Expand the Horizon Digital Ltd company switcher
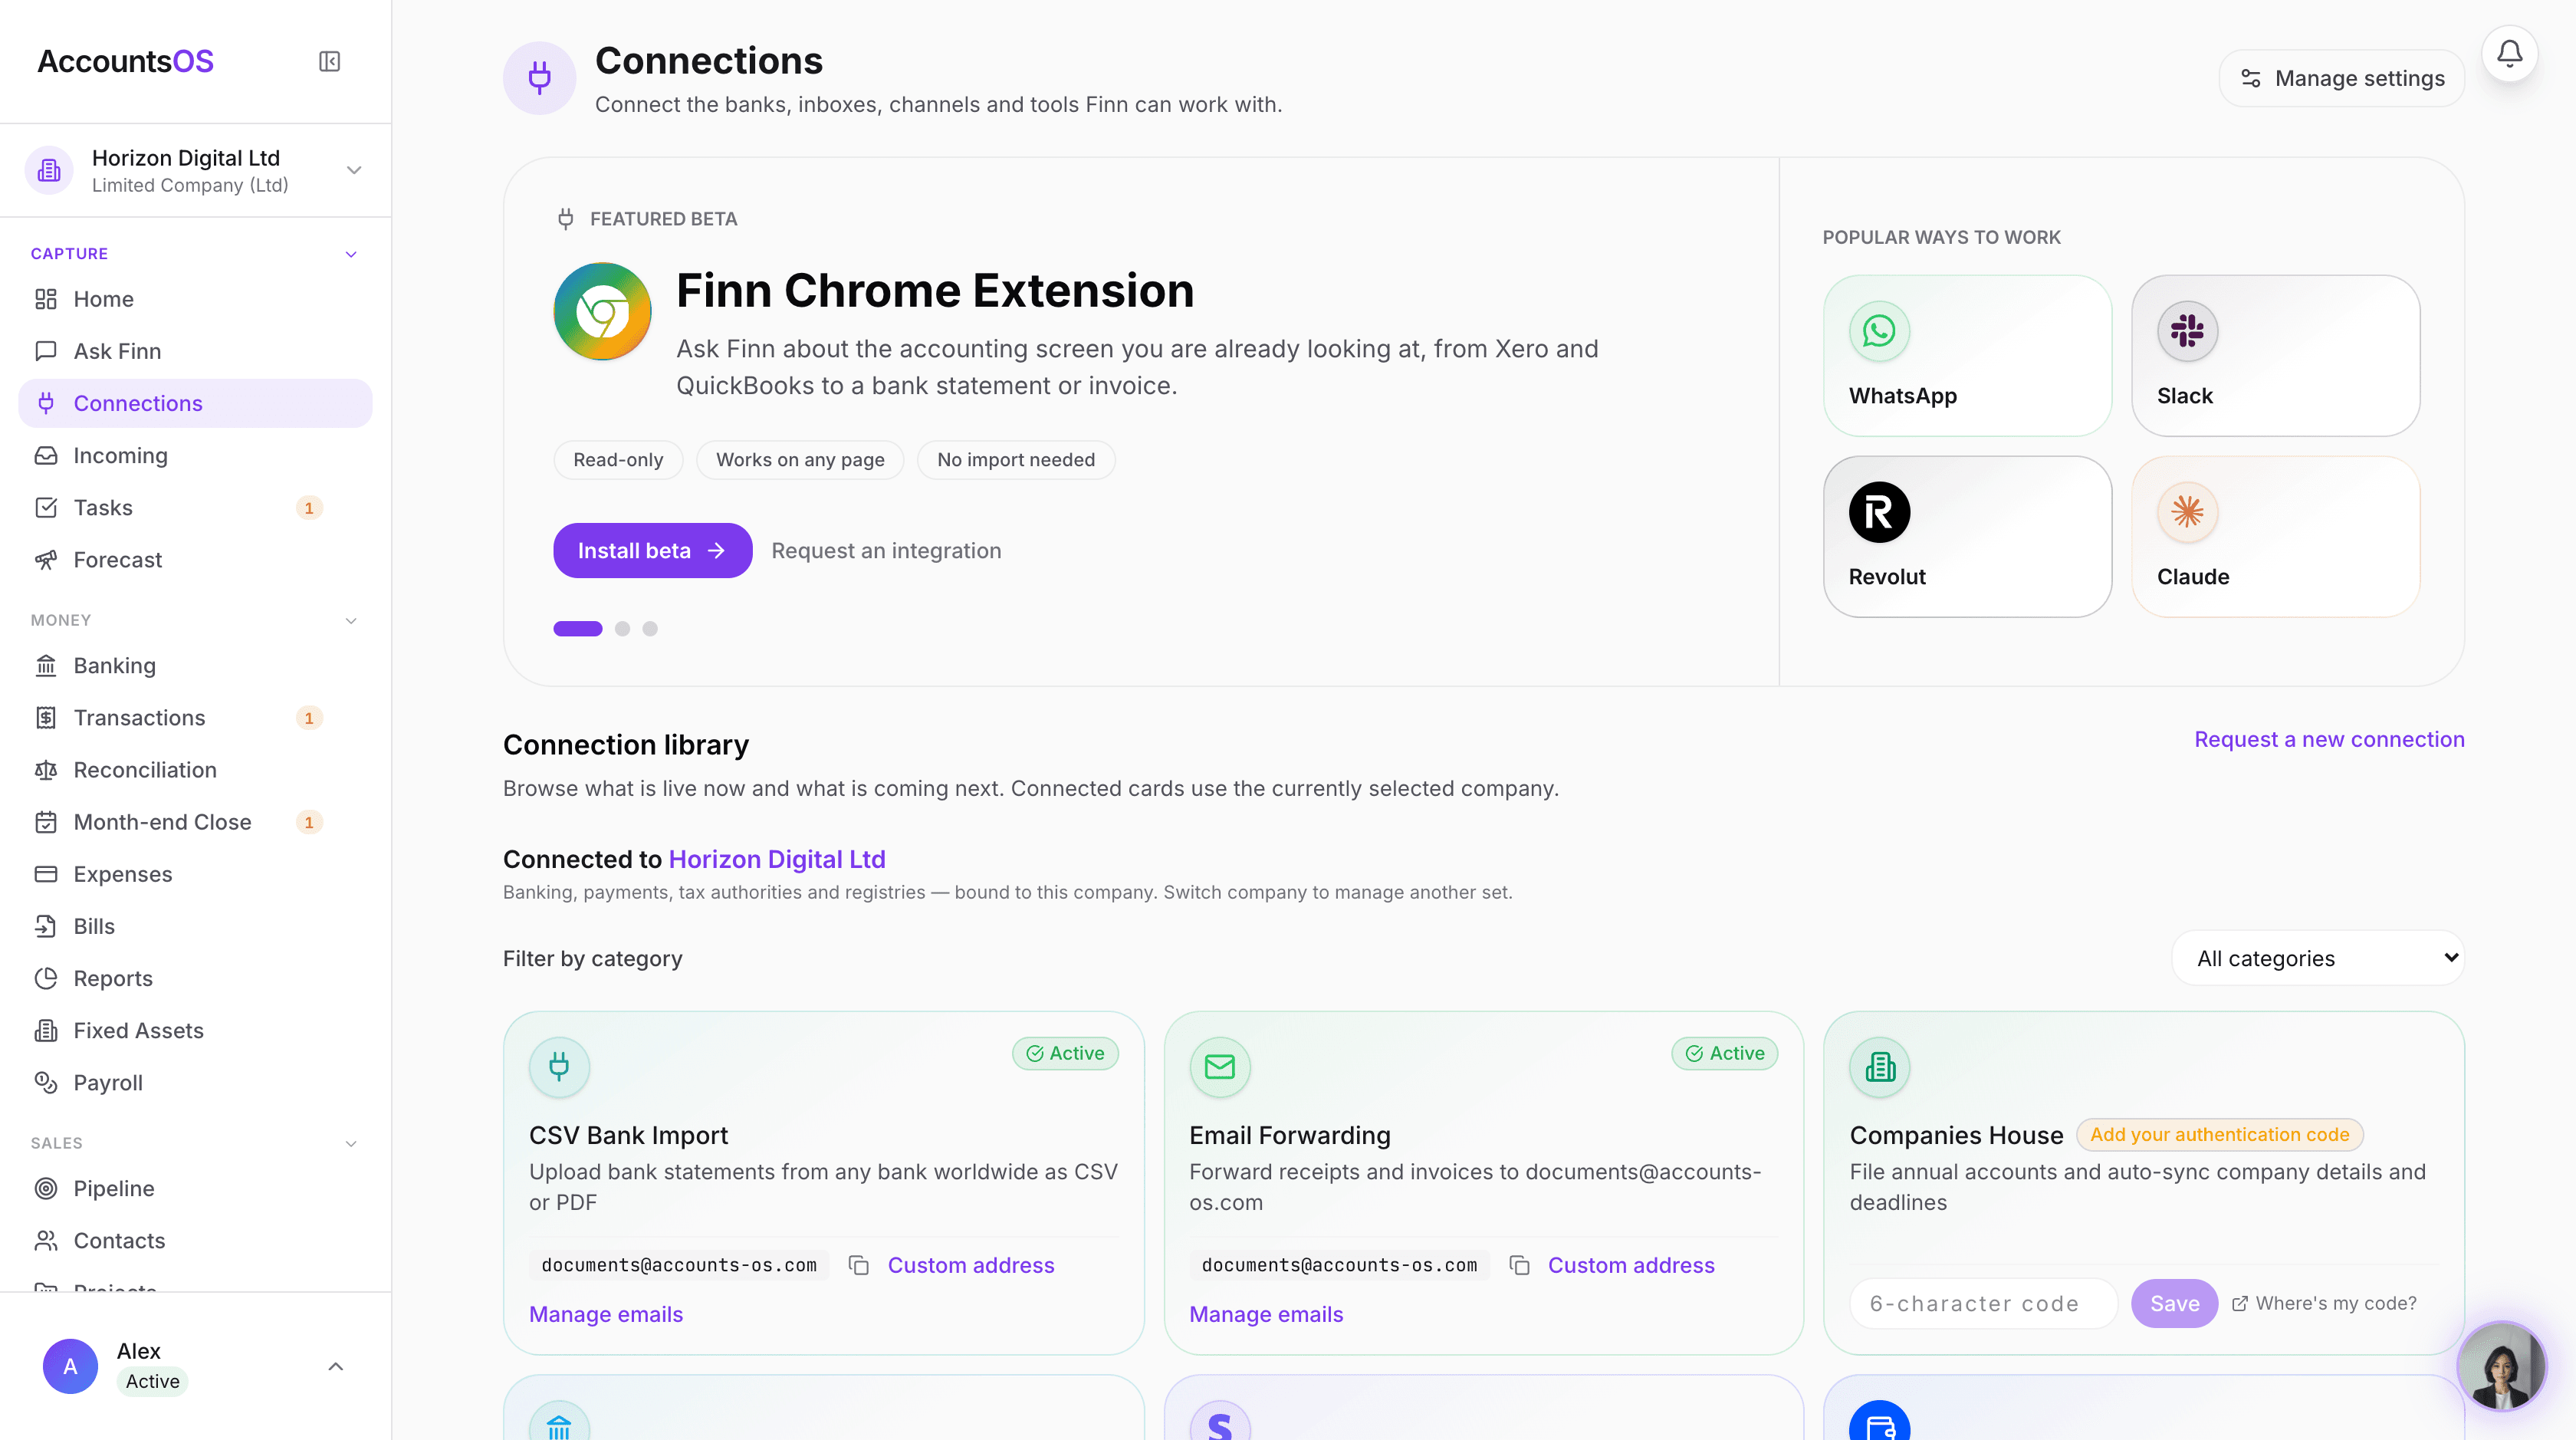2576x1440 pixels. coord(353,170)
